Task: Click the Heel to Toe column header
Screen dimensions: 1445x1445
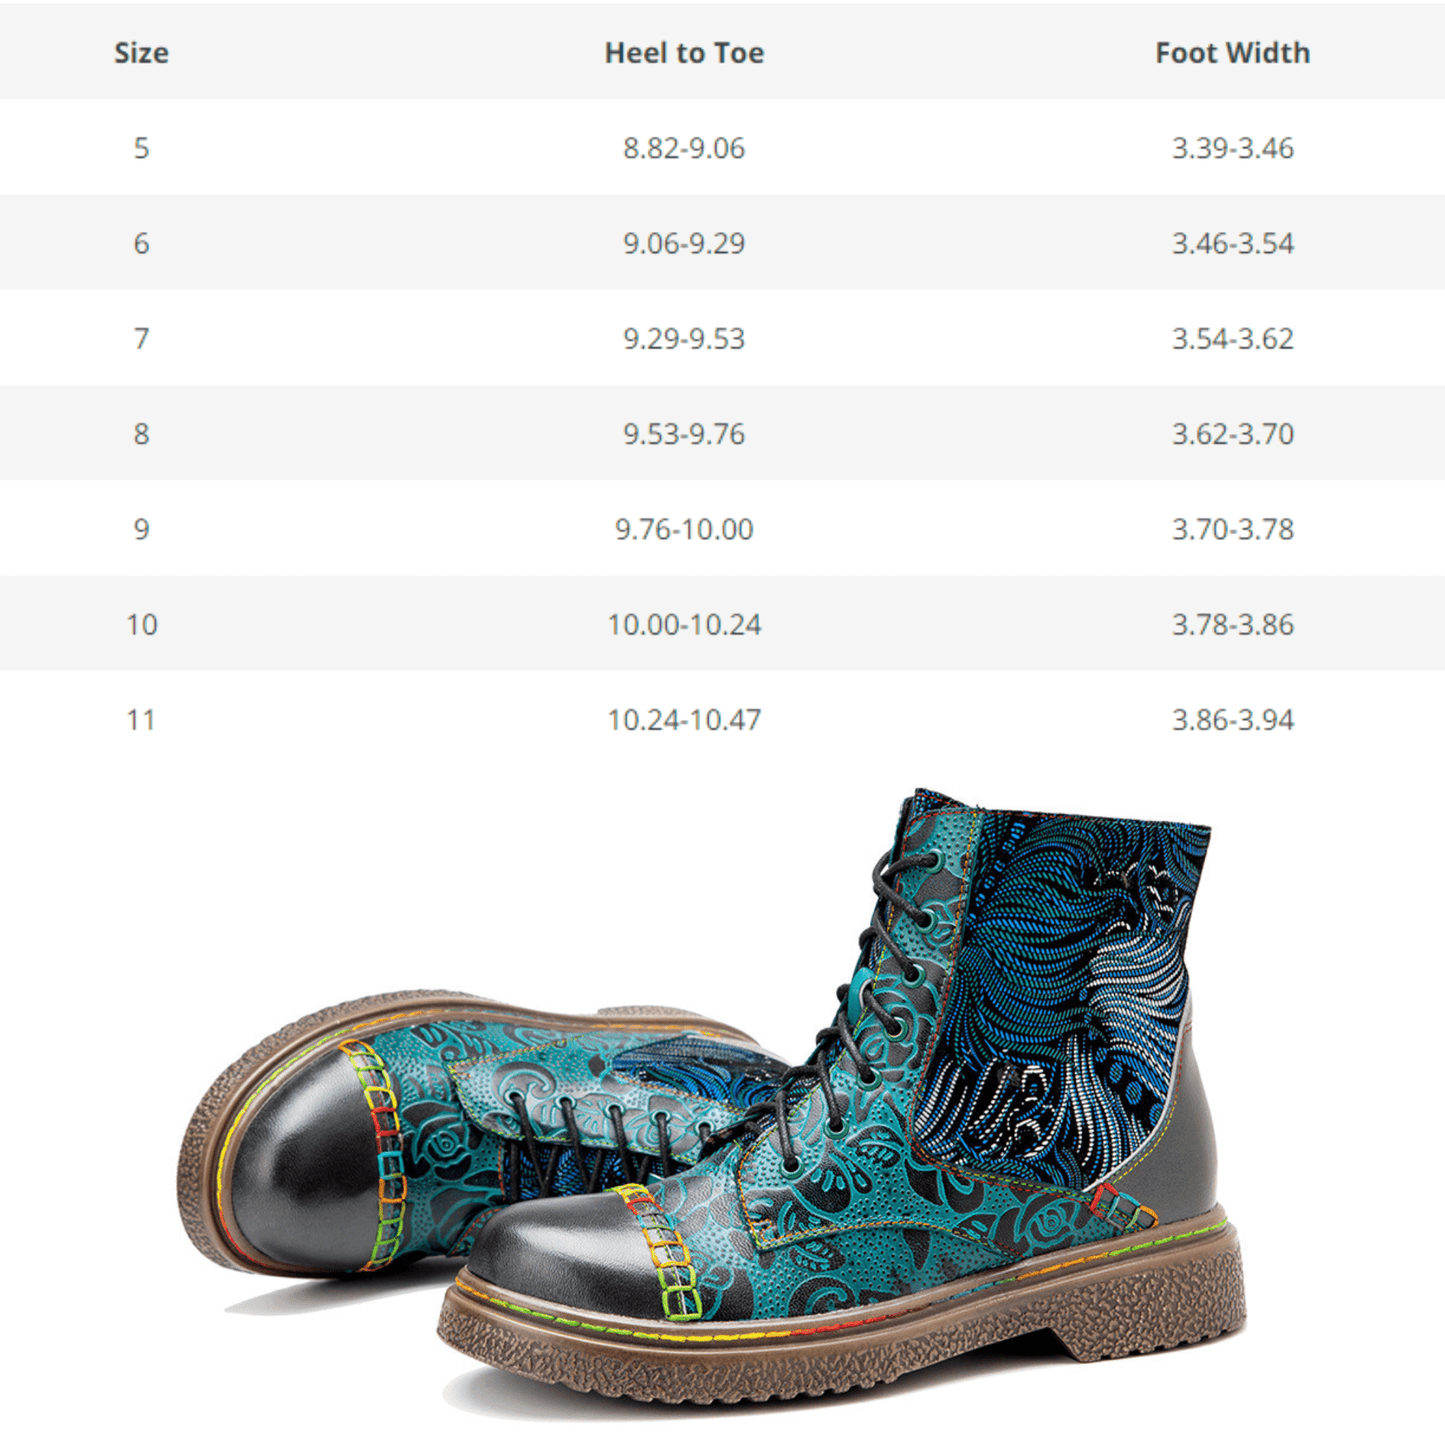Action: click(684, 53)
